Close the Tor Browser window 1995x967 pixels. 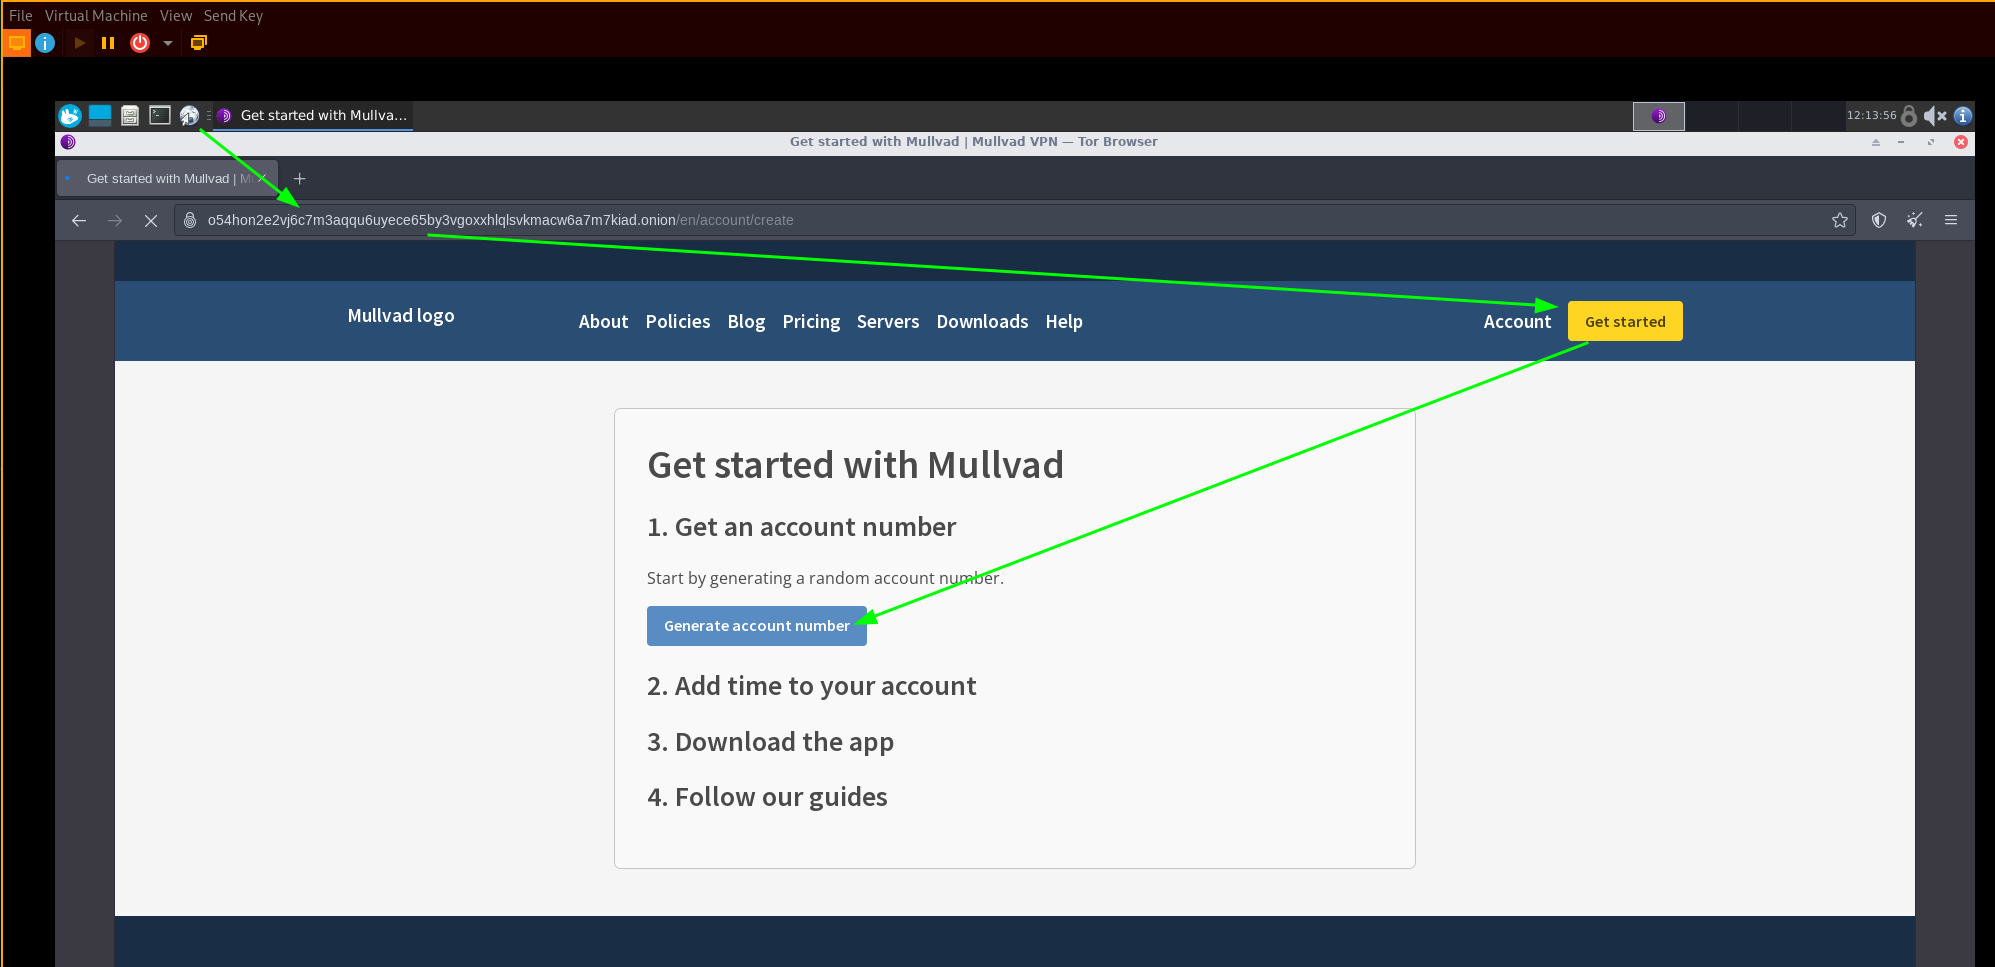1961,142
